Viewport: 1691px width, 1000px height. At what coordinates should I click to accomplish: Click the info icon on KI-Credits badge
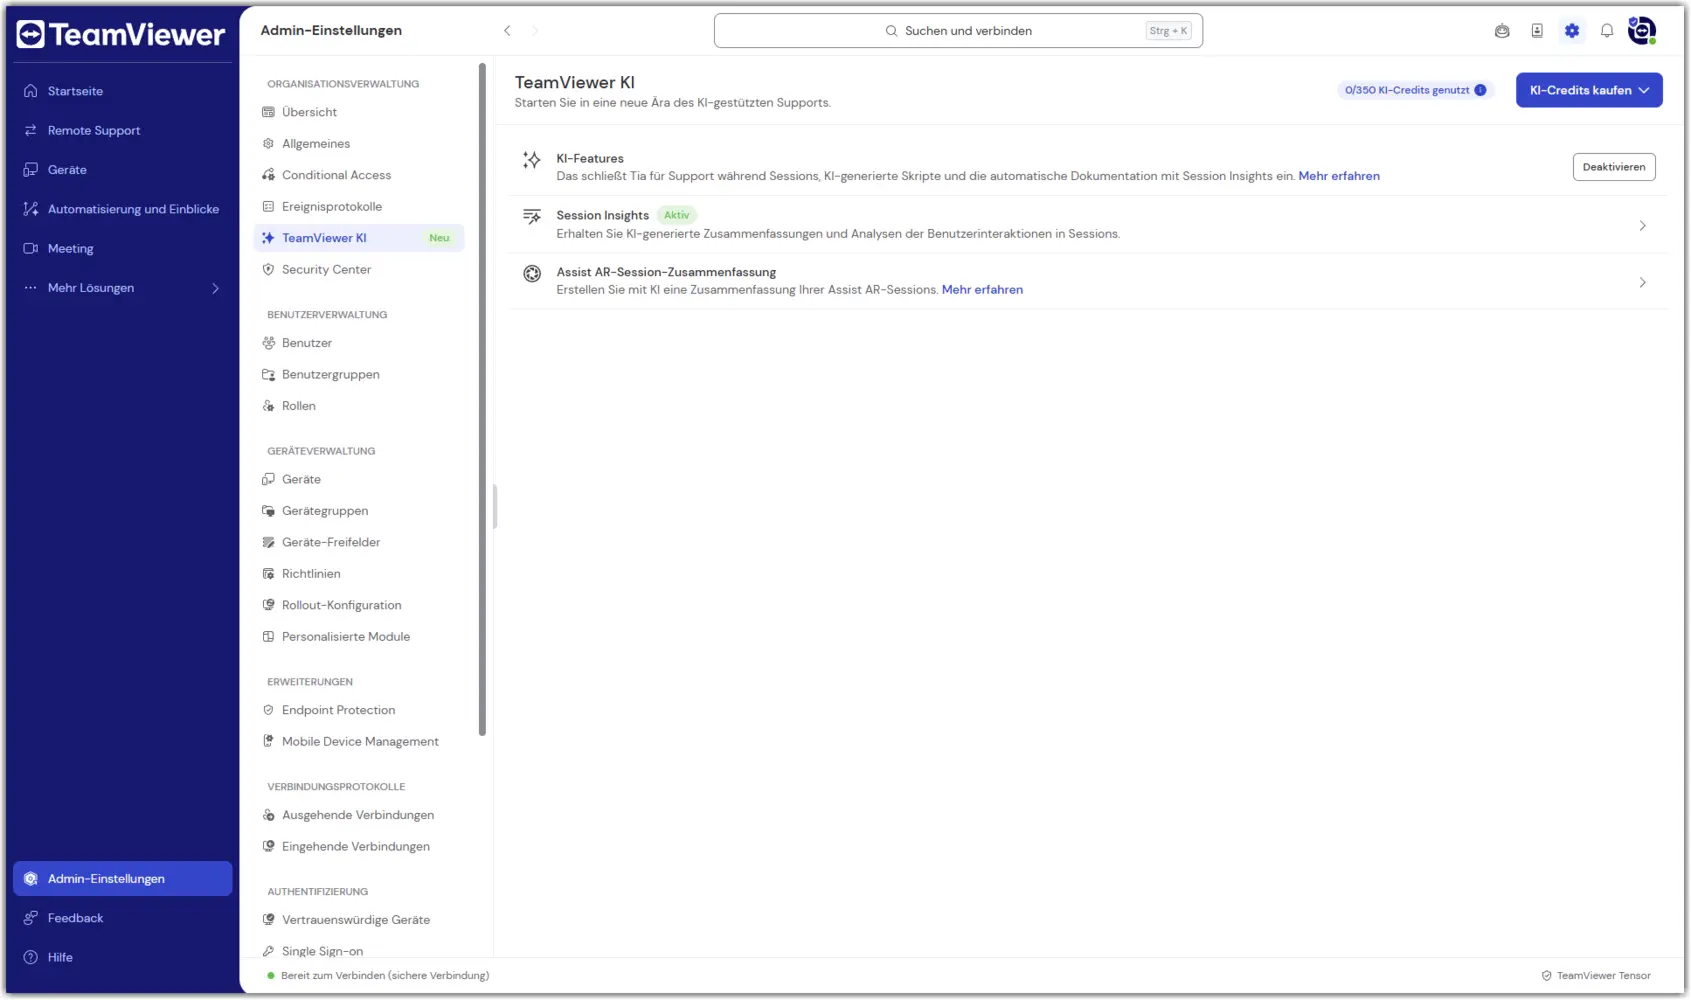pyautogui.click(x=1480, y=90)
